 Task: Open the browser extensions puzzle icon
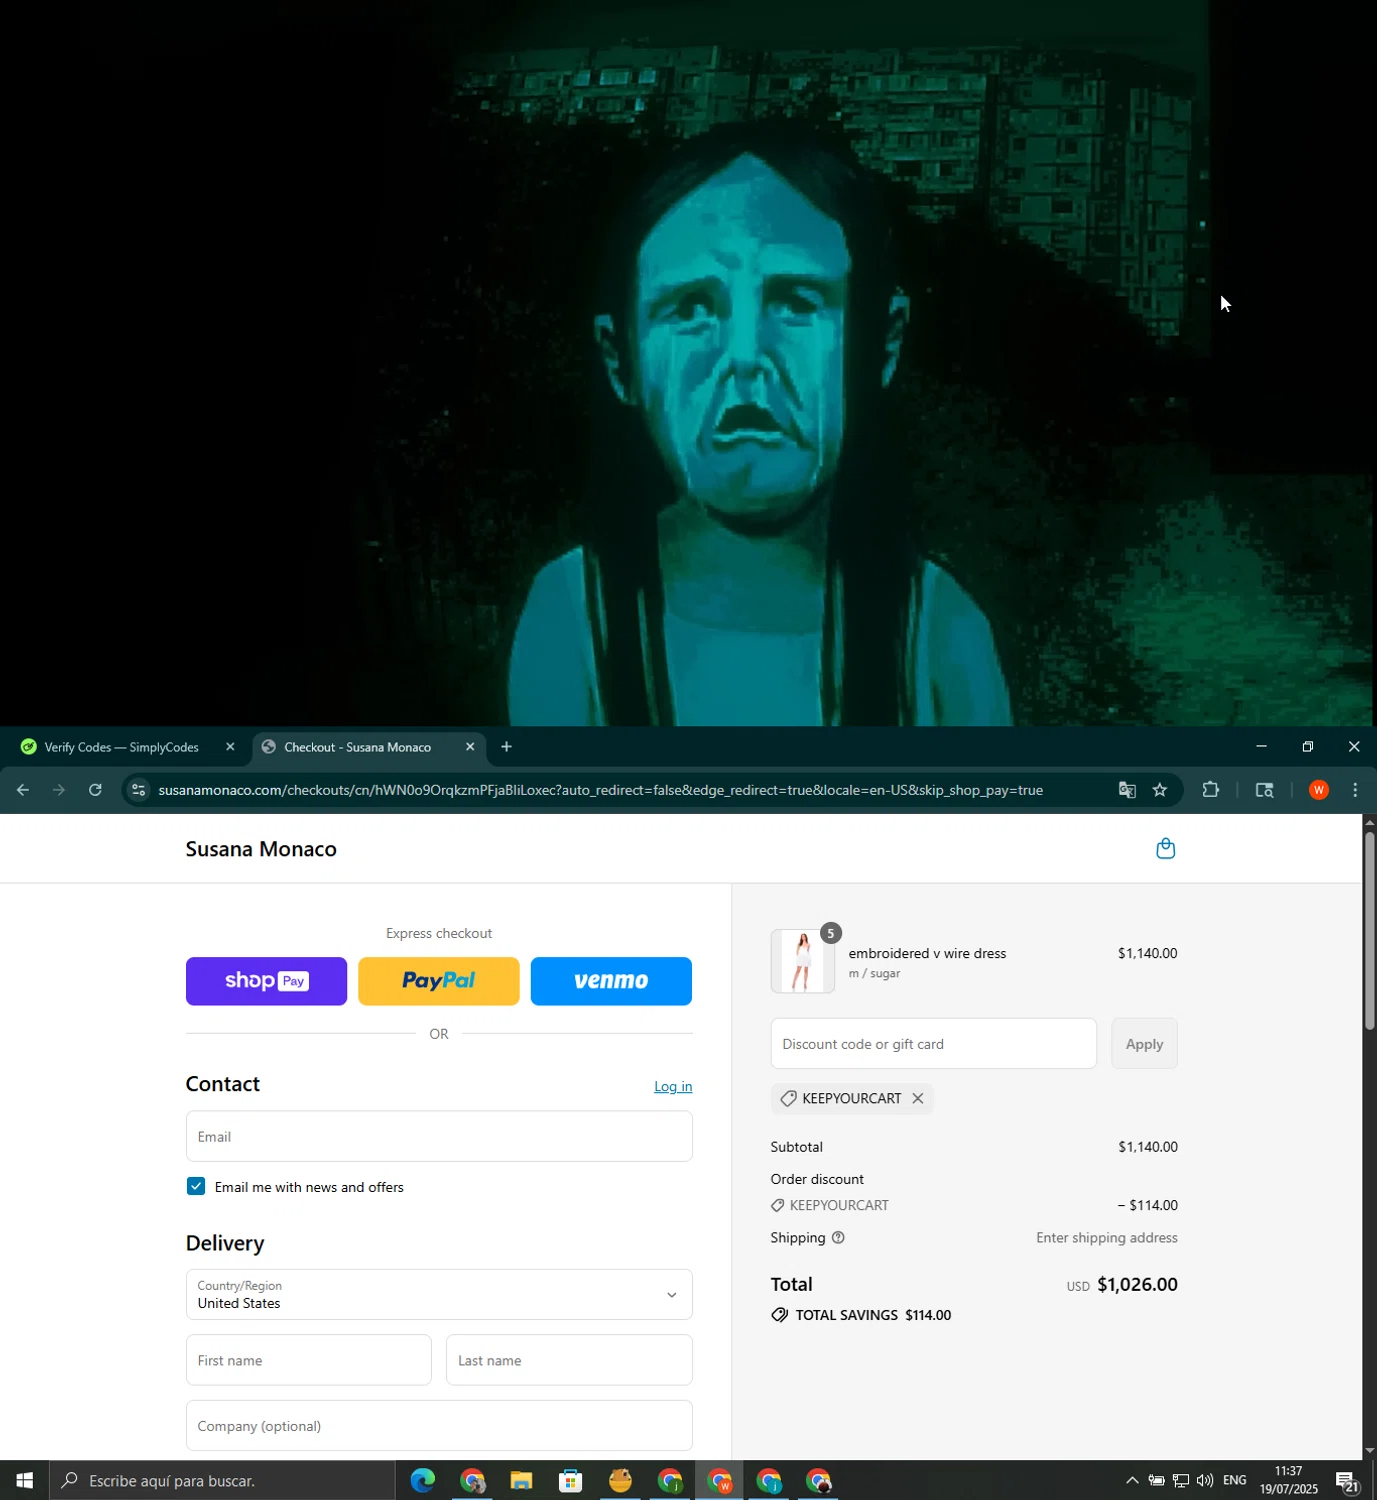tap(1211, 790)
